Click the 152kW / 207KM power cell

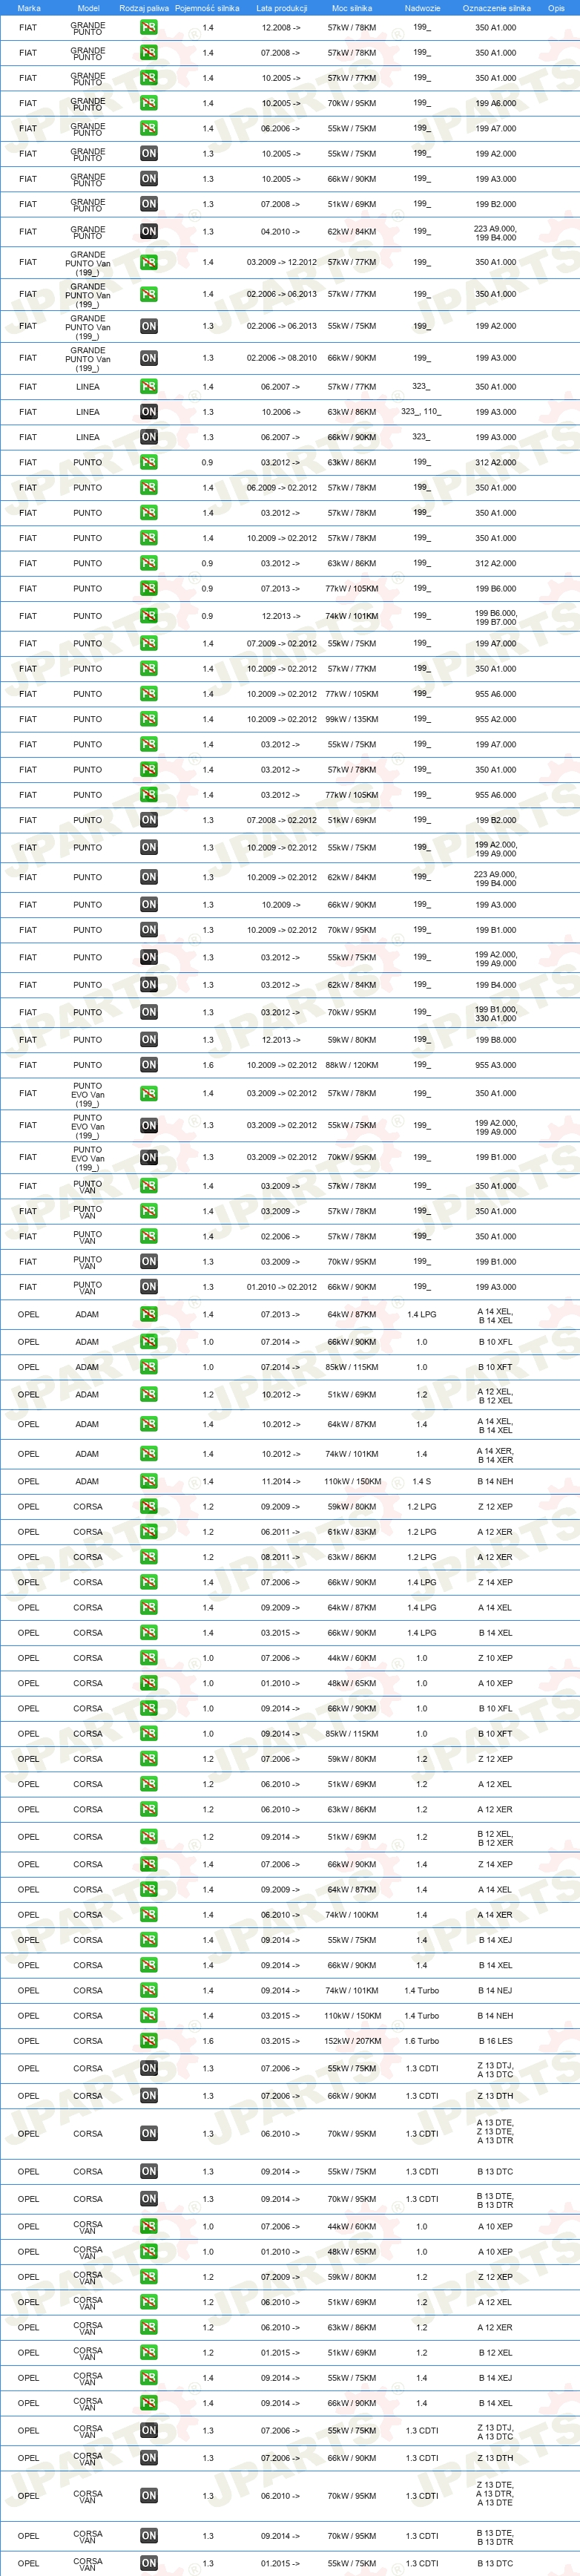tap(352, 2041)
